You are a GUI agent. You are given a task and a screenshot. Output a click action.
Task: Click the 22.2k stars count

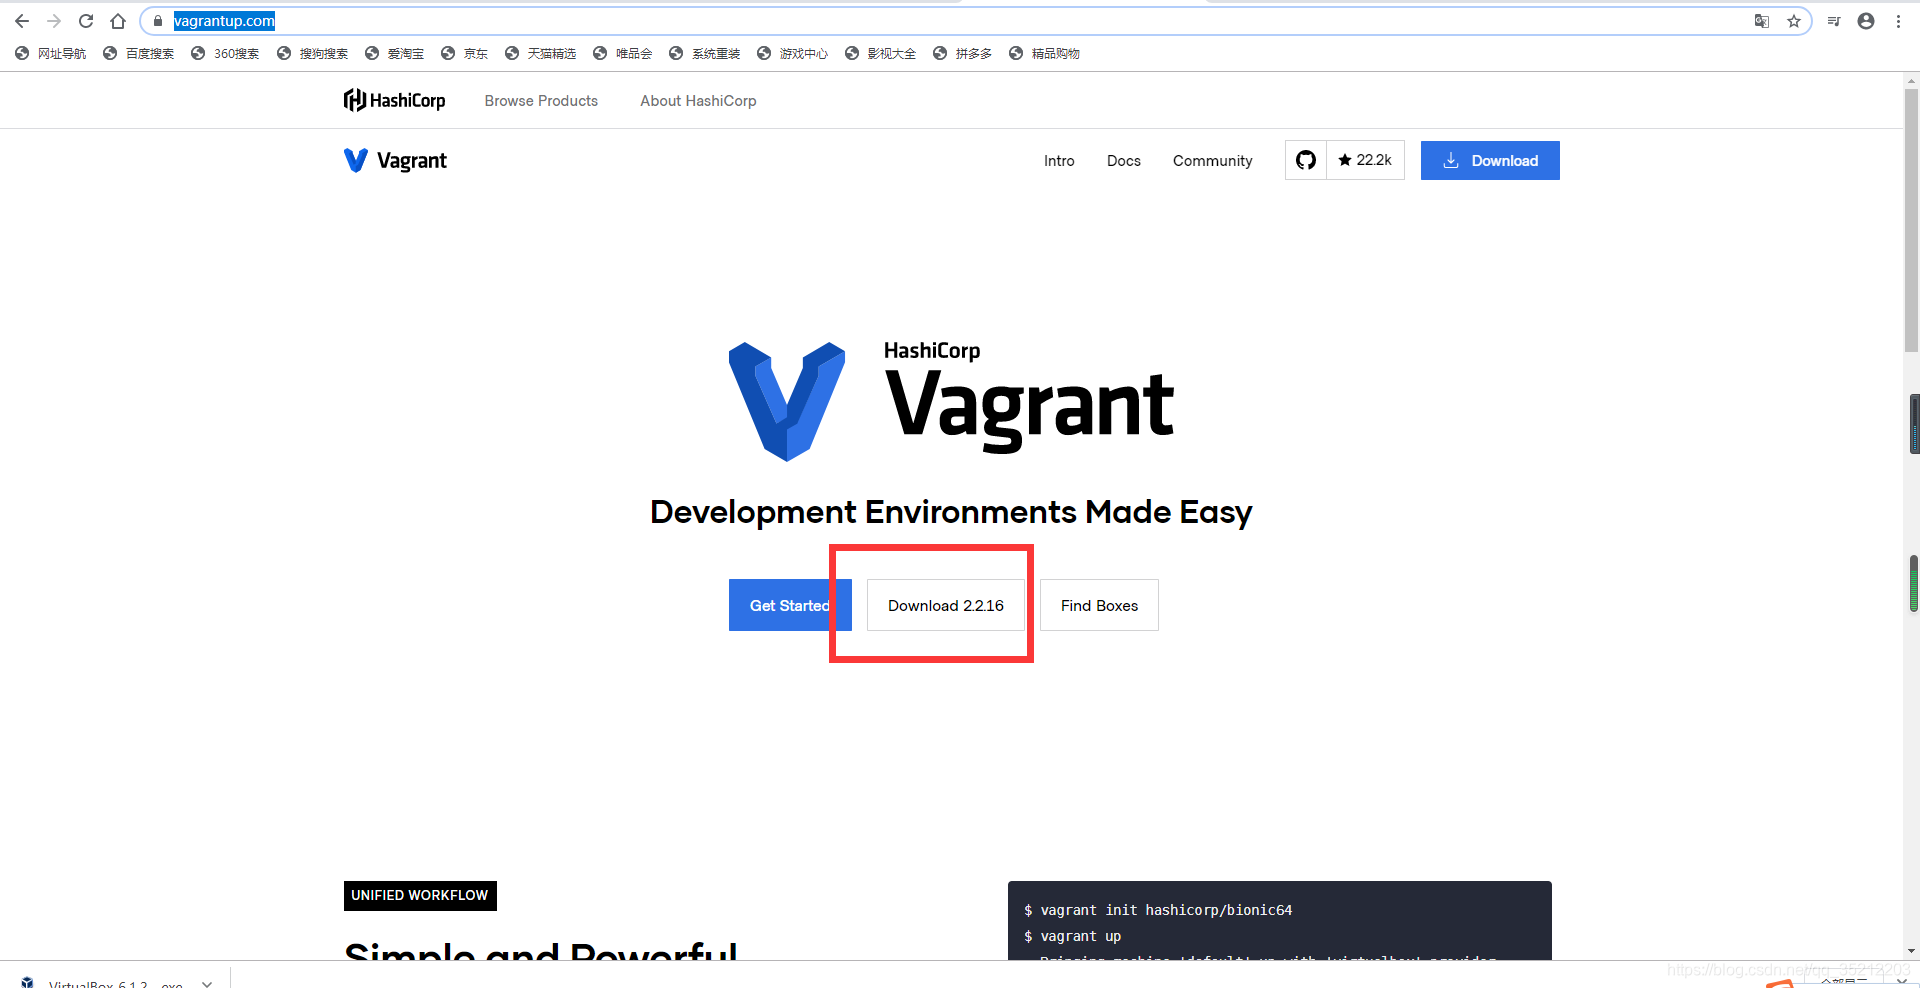click(x=1365, y=160)
